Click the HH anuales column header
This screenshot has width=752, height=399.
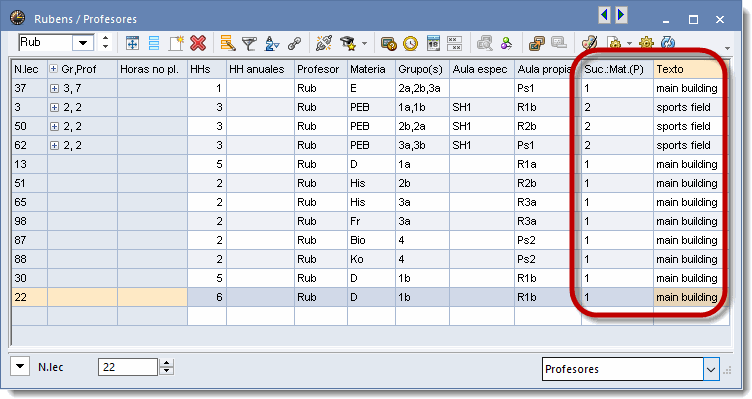[260, 69]
